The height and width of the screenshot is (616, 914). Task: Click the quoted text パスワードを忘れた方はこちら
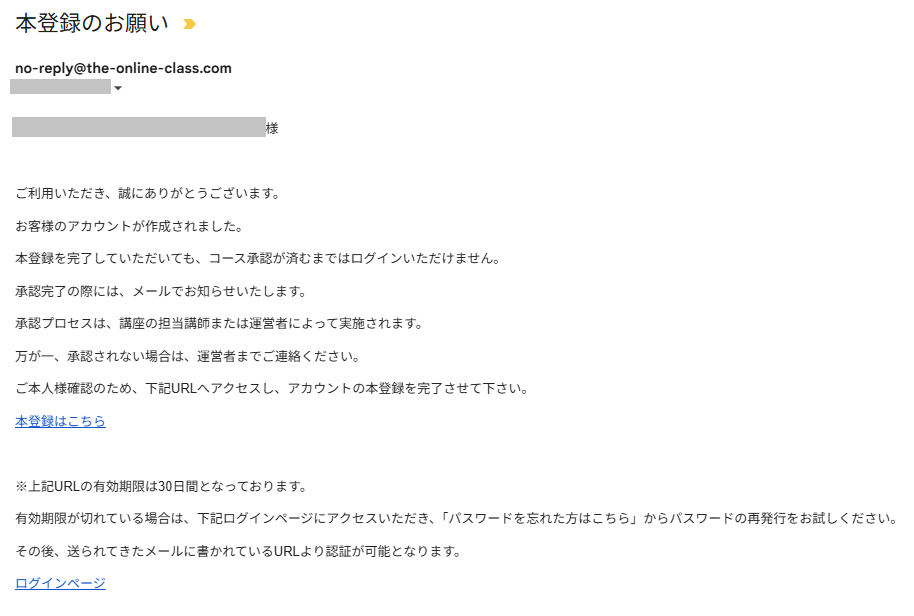pos(539,518)
